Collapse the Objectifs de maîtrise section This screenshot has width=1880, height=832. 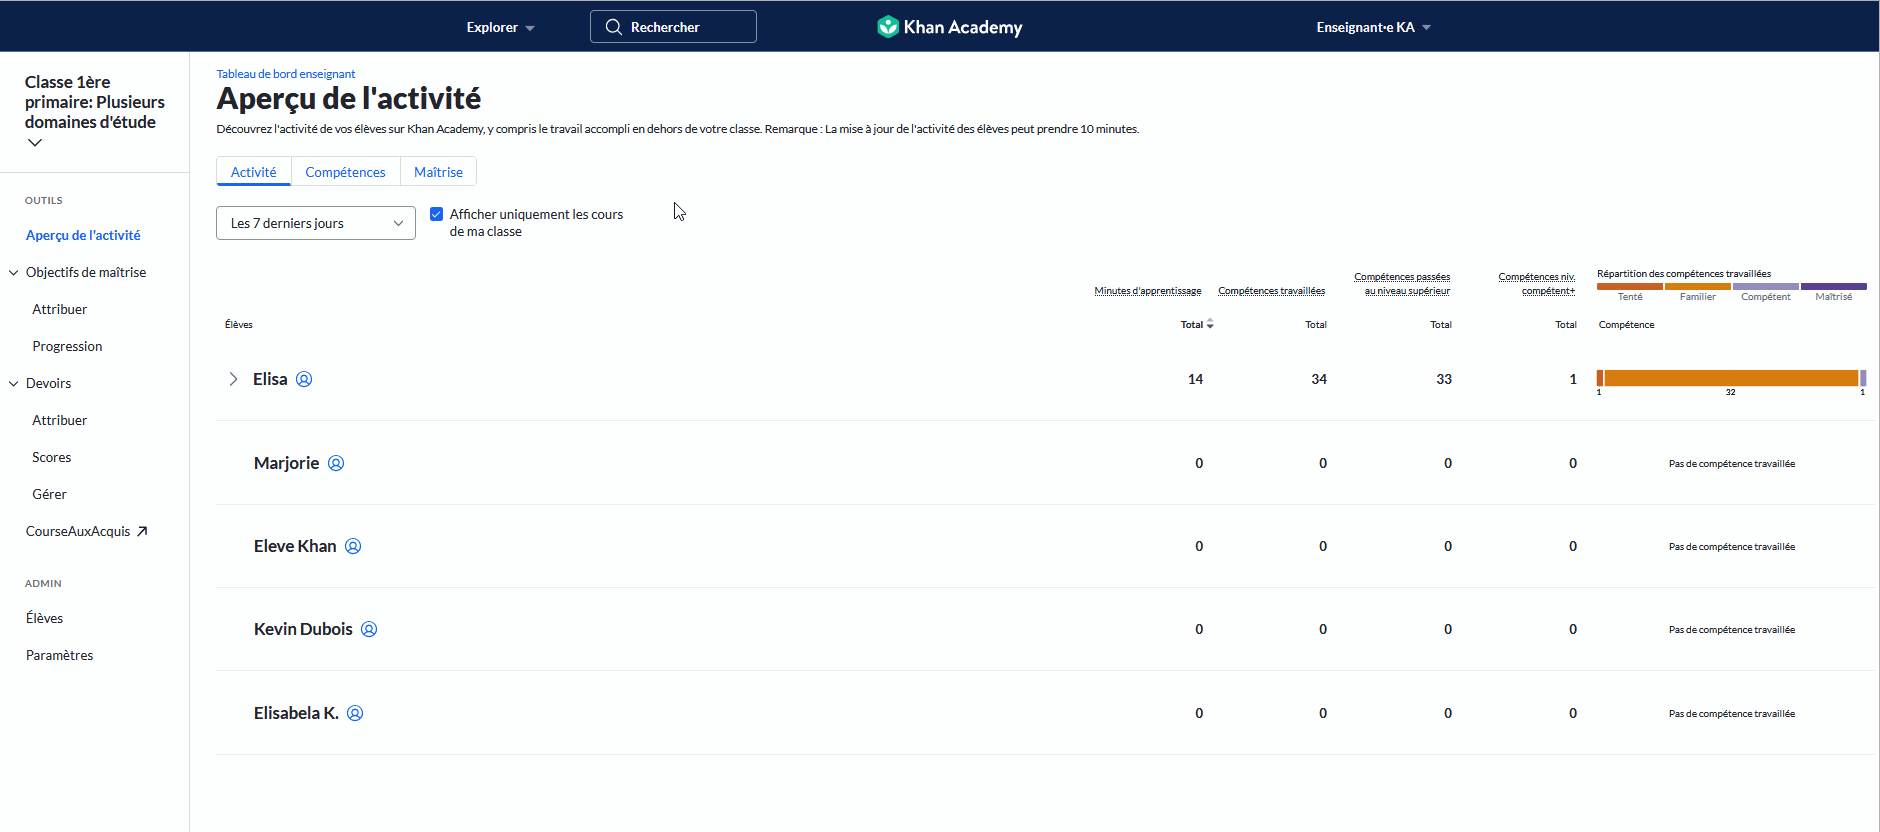pos(14,272)
